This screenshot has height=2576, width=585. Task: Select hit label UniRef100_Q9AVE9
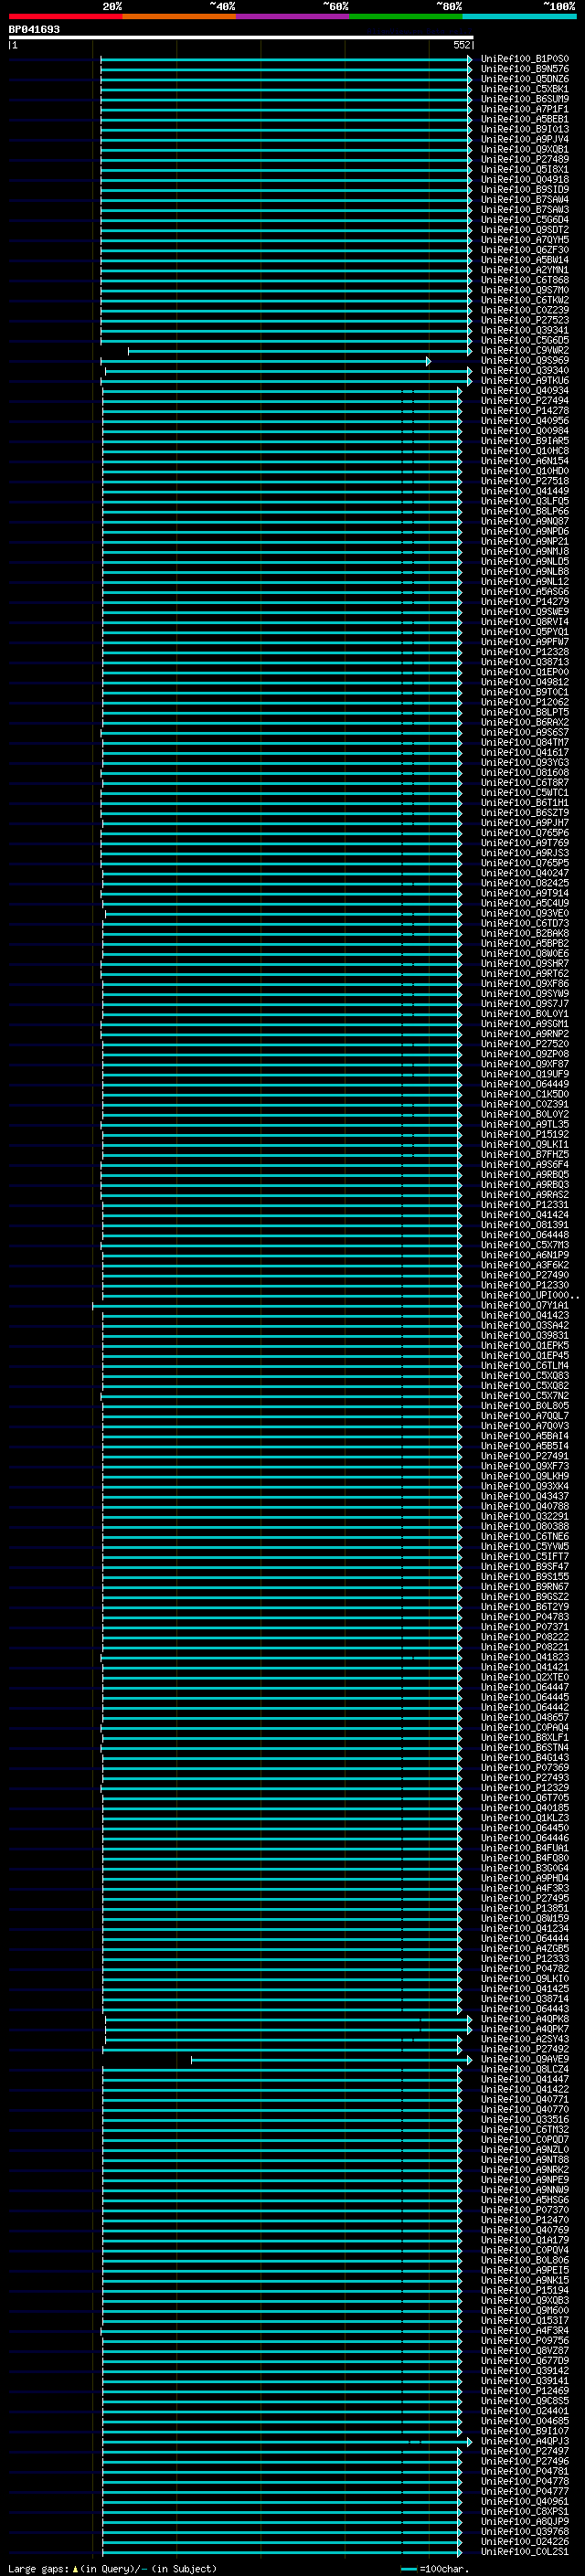tap(525, 2059)
